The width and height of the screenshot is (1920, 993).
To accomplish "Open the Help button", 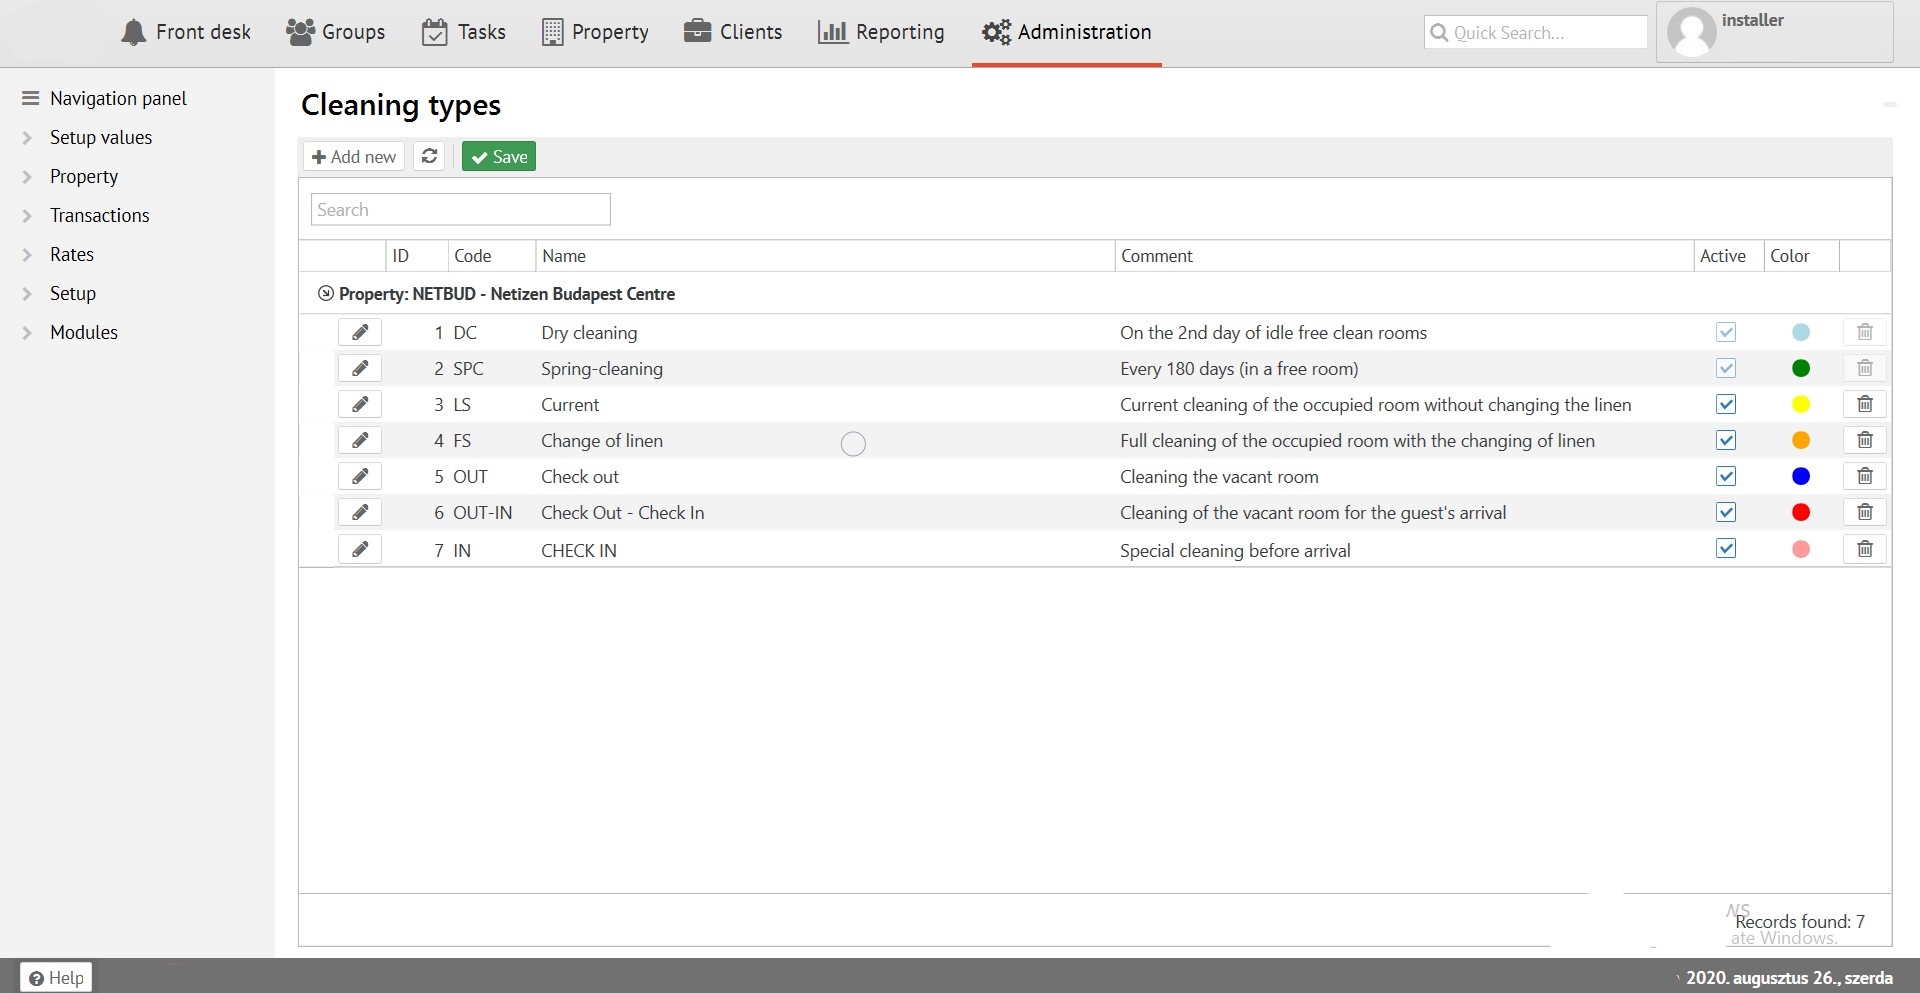I will tap(56, 977).
